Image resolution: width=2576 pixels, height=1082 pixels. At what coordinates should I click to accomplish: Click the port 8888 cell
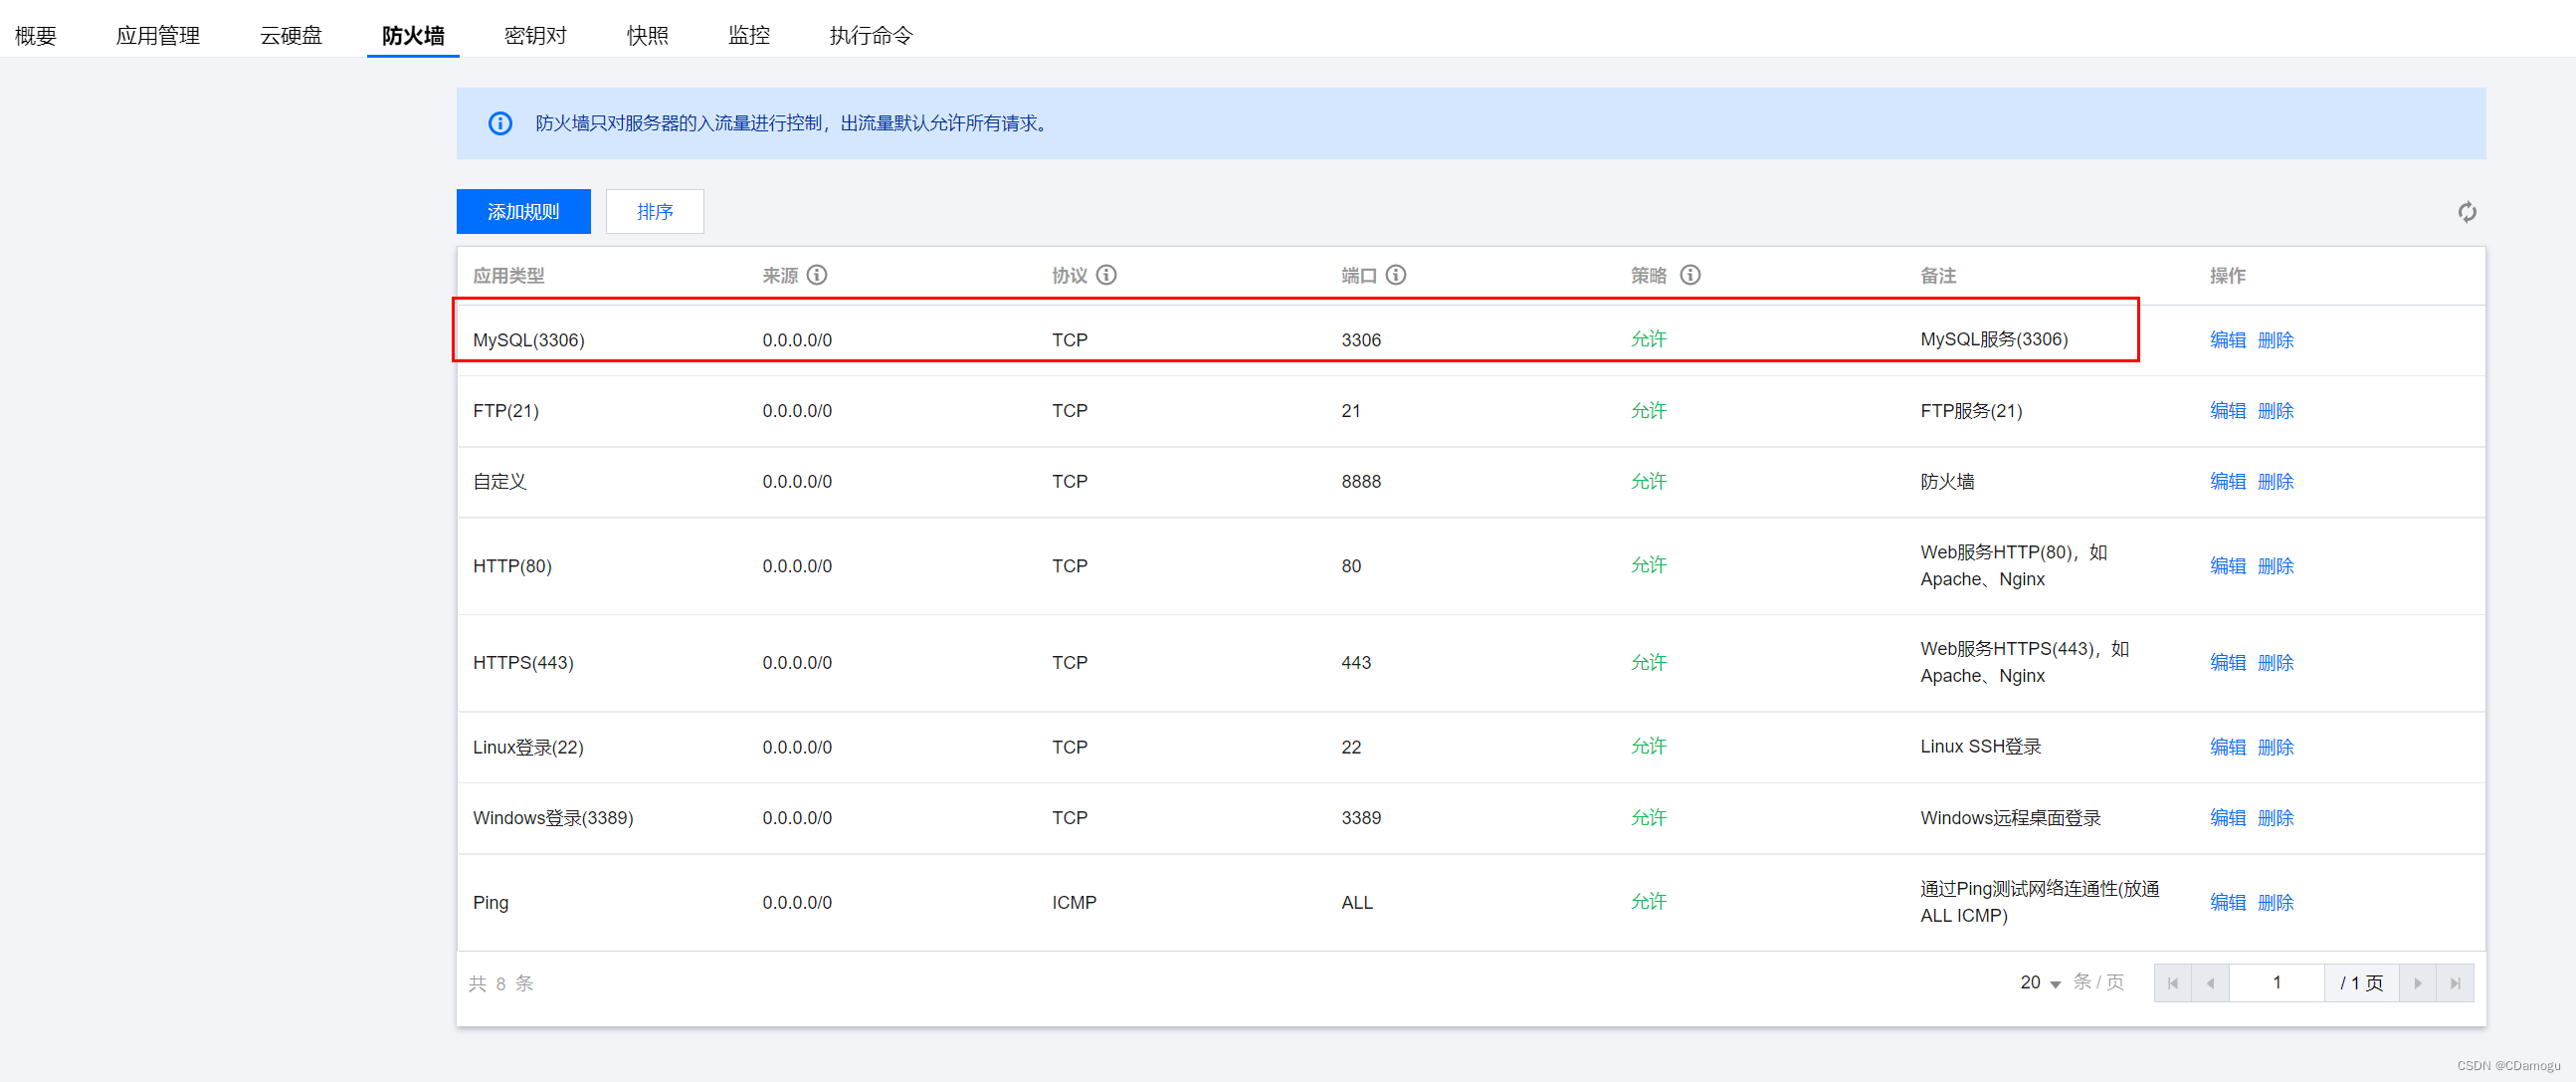pyautogui.click(x=1360, y=482)
